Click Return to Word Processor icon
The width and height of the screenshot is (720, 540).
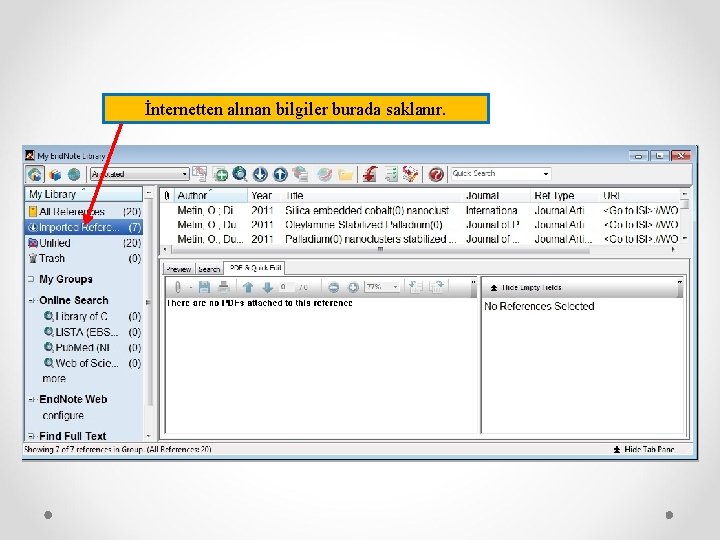[410, 174]
